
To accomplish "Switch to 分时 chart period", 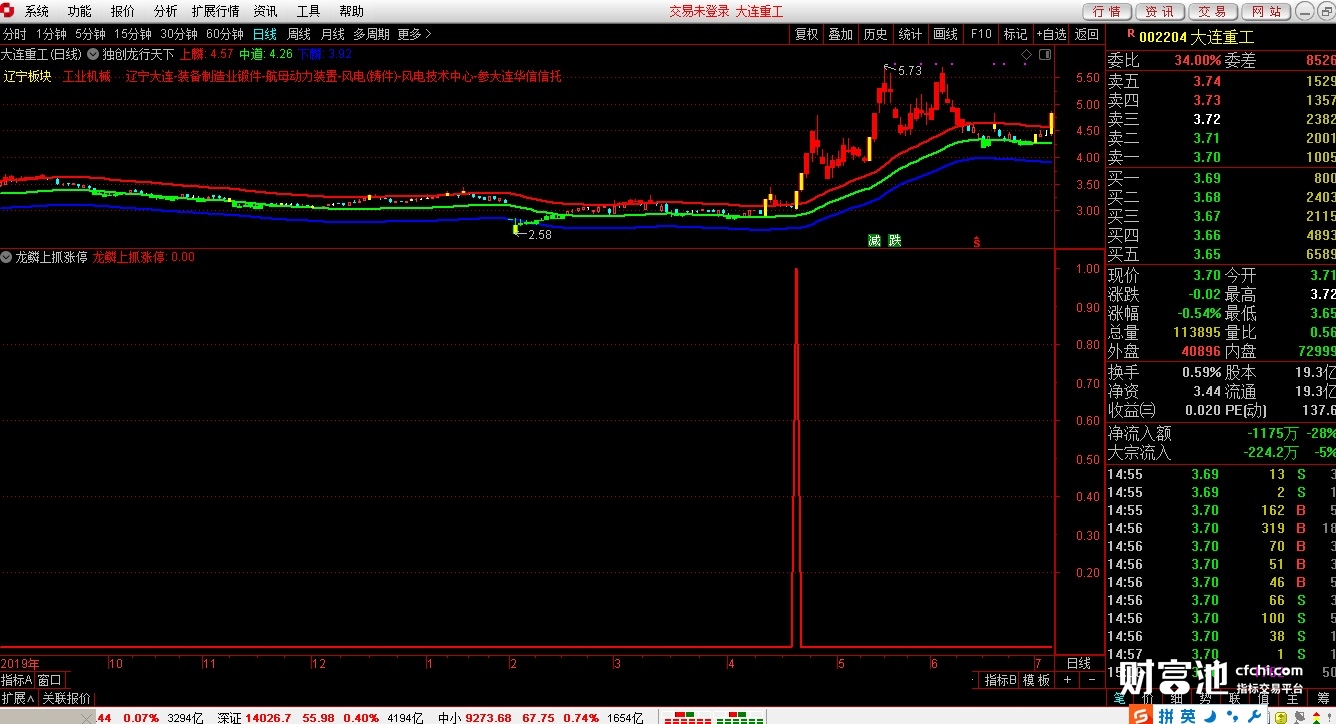I will point(14,34).
